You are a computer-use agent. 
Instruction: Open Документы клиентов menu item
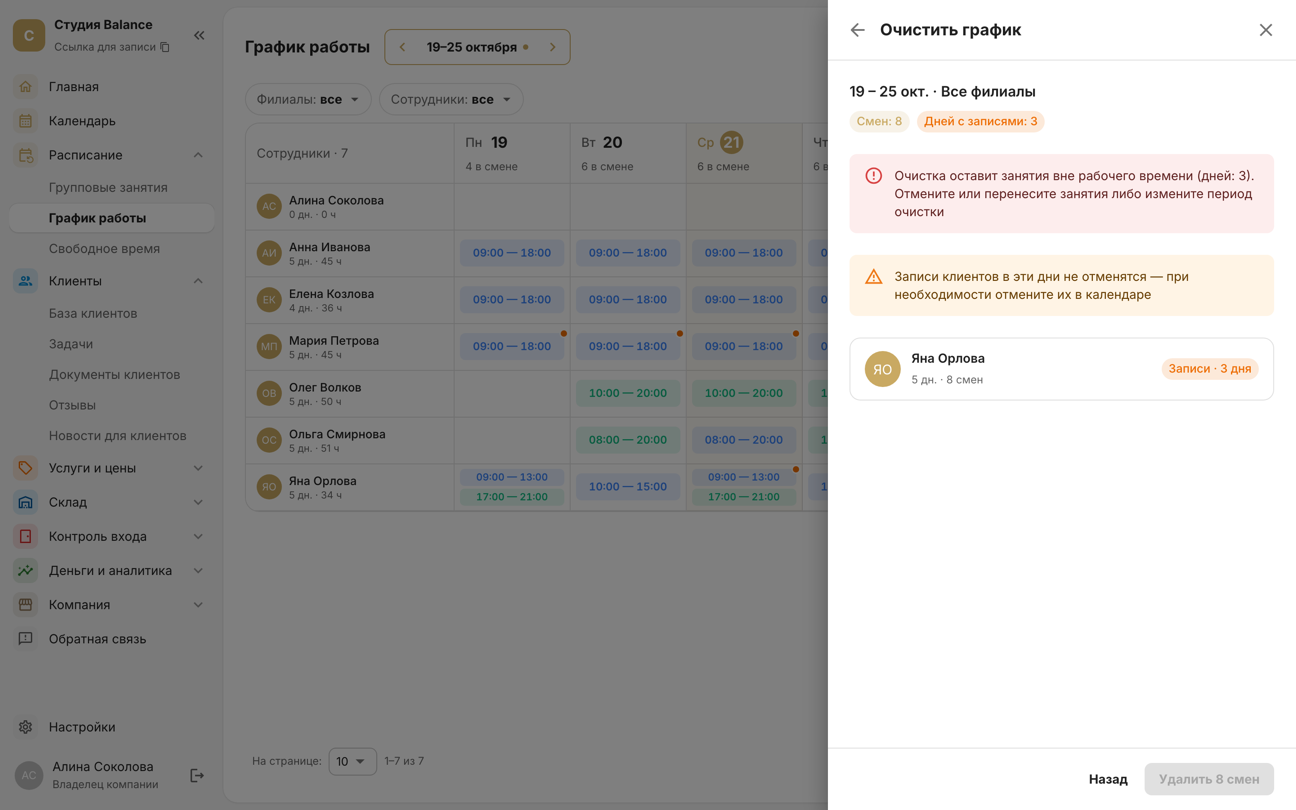(x=114, y=374)
